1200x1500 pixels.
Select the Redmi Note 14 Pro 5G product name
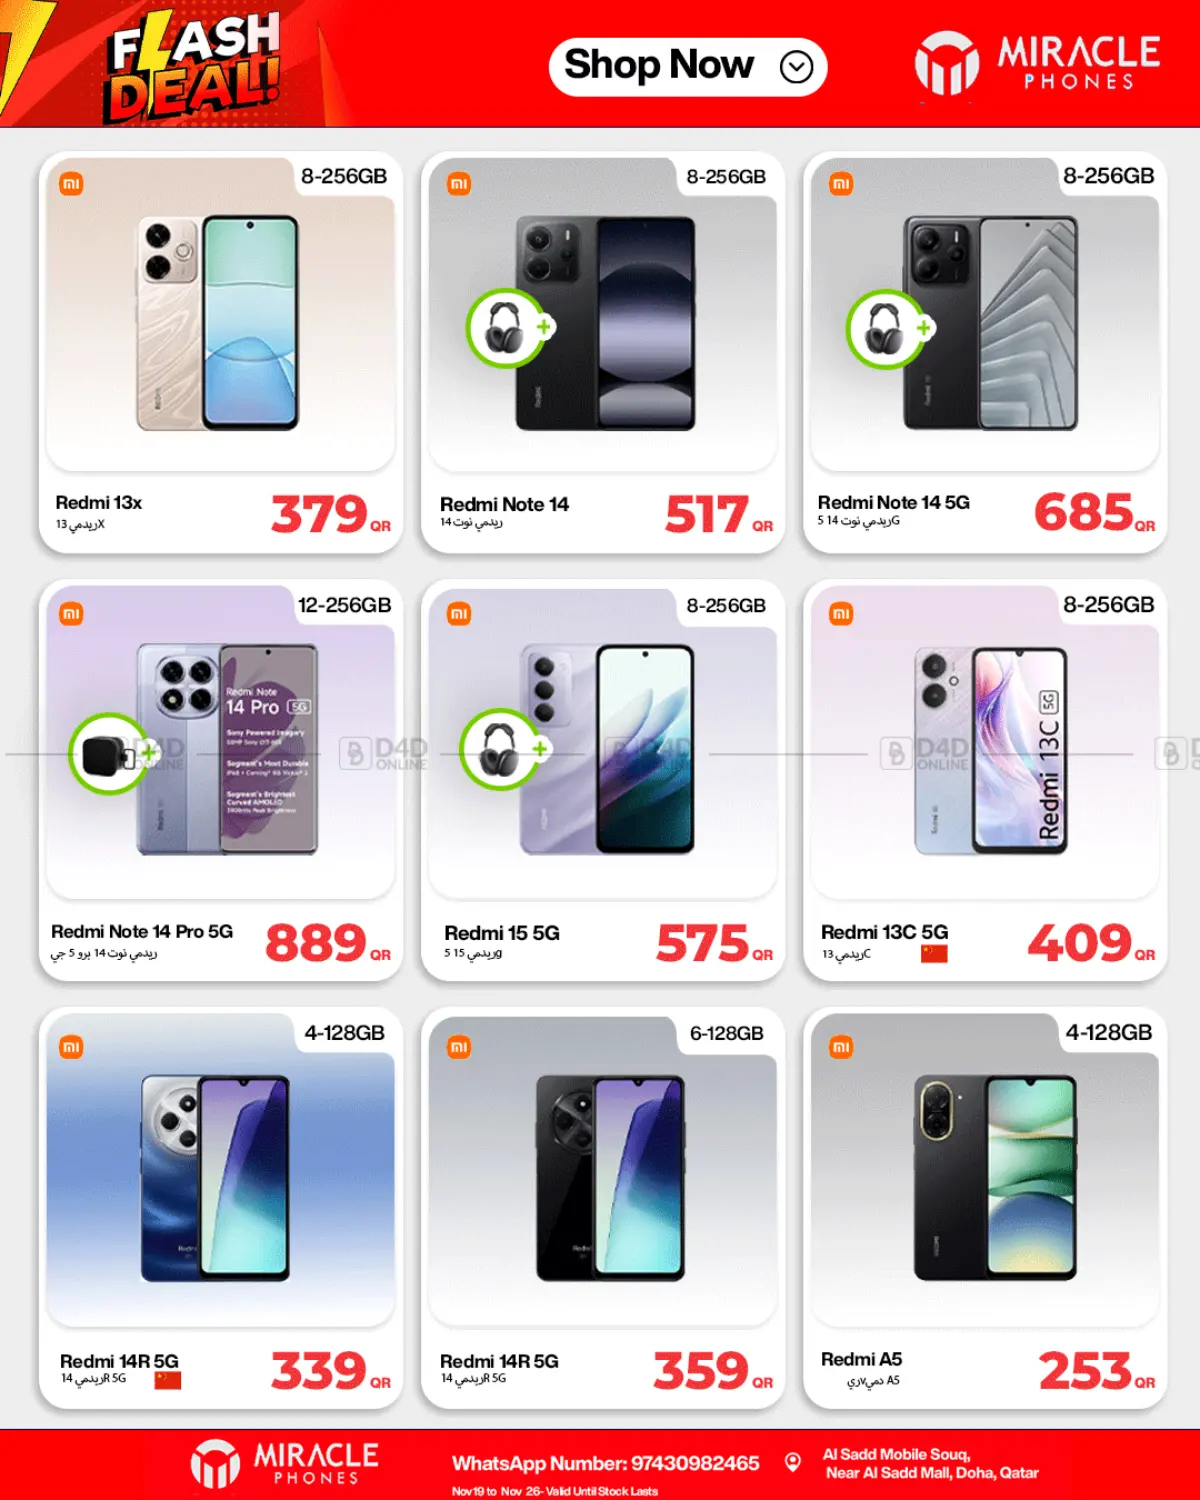142,931
